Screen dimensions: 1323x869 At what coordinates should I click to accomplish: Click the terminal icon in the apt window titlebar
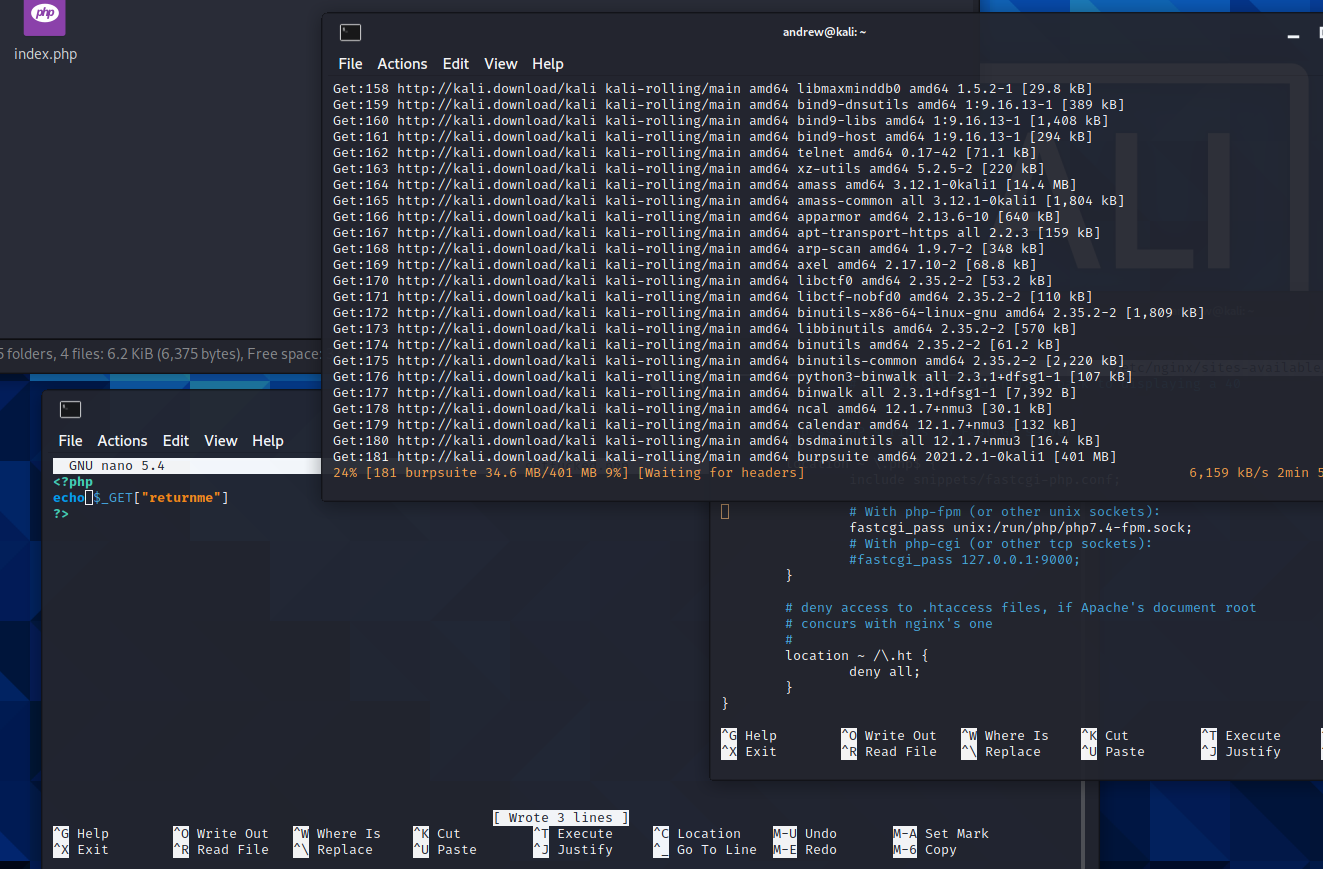pyautogui.click(x=350, y=32)
